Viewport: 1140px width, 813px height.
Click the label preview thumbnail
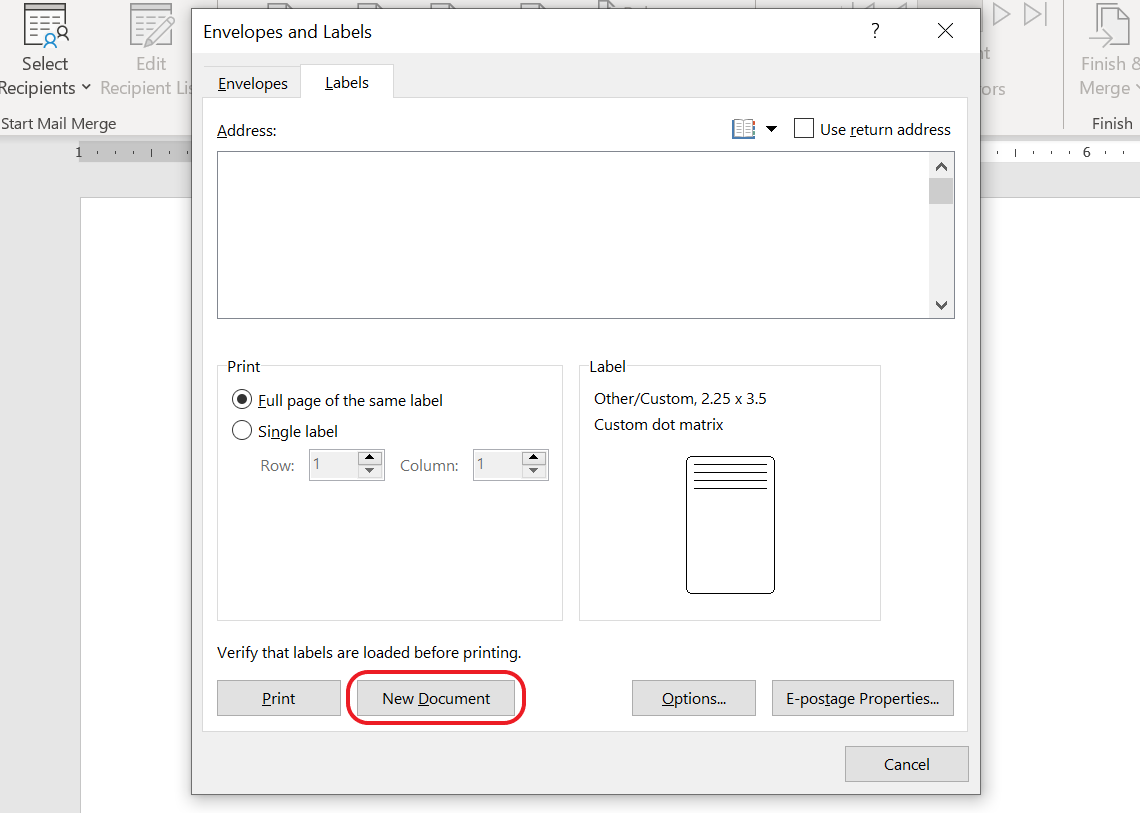730,524
